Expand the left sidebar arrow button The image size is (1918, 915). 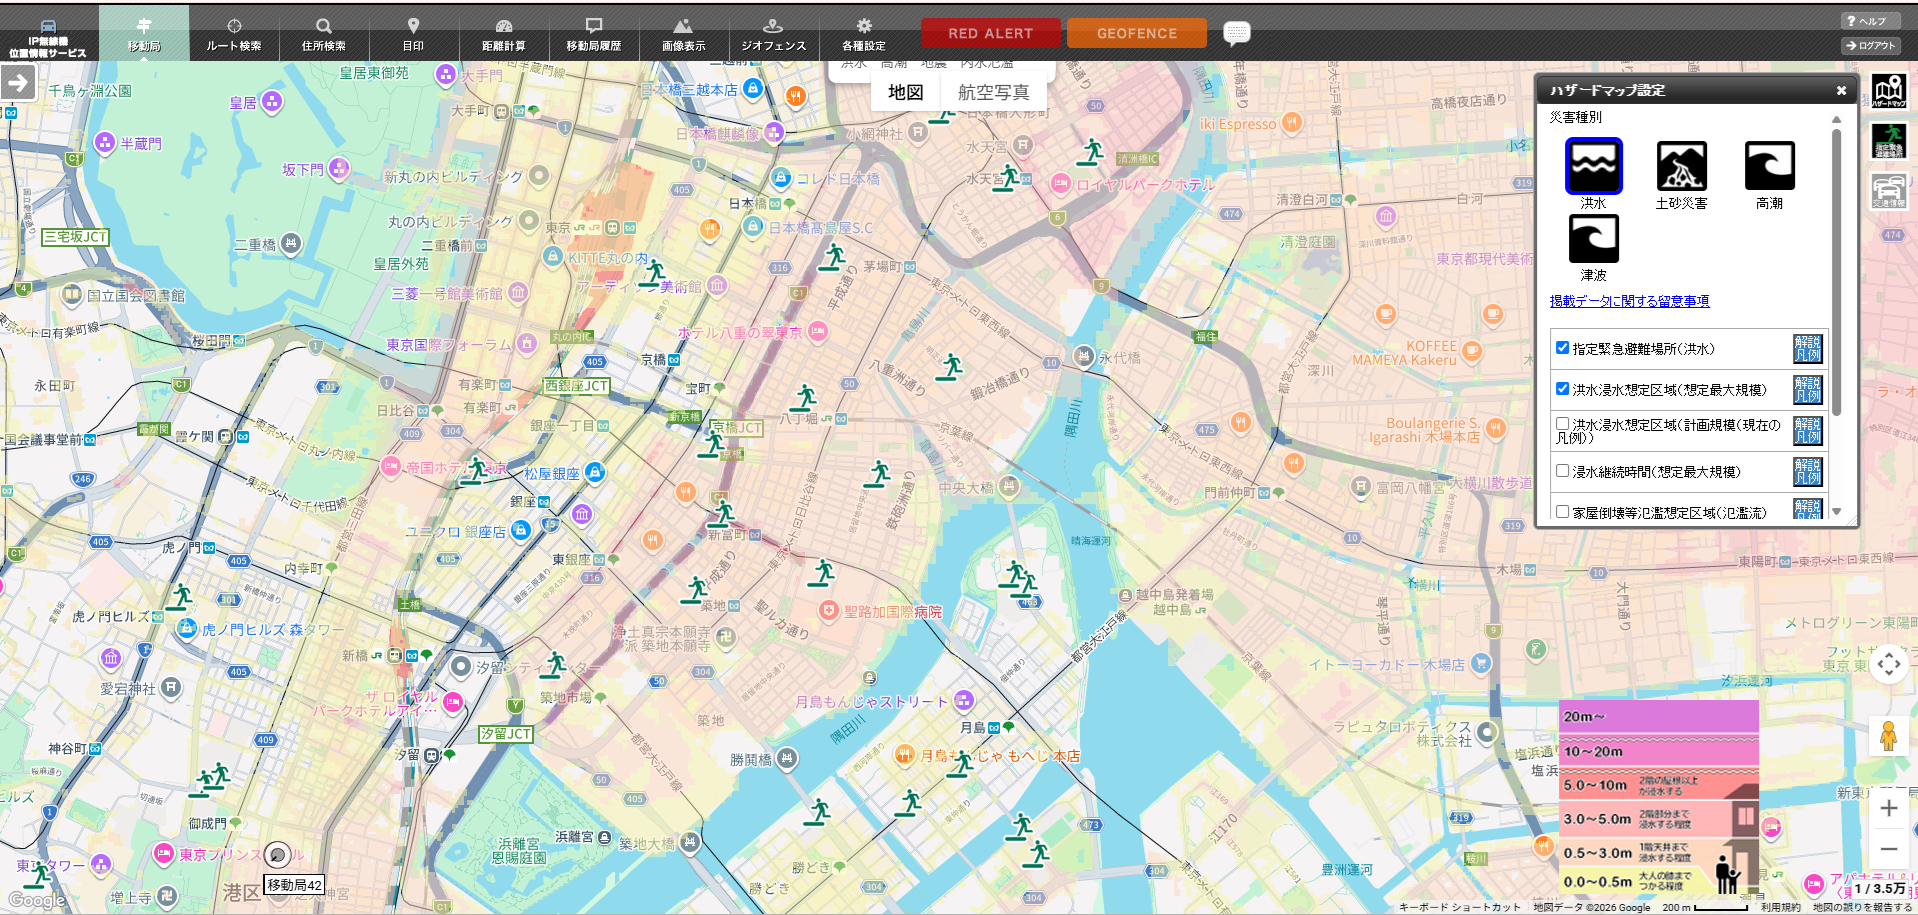18,82
